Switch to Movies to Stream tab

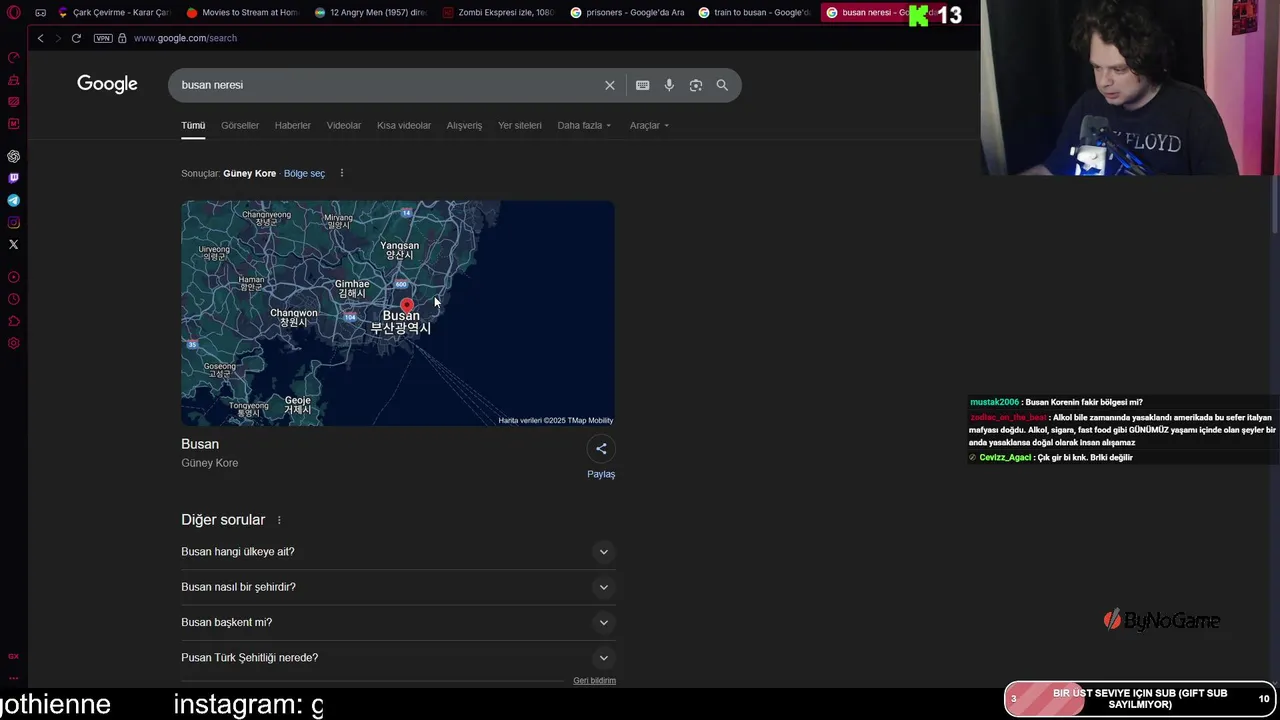(x=241, y=13)
